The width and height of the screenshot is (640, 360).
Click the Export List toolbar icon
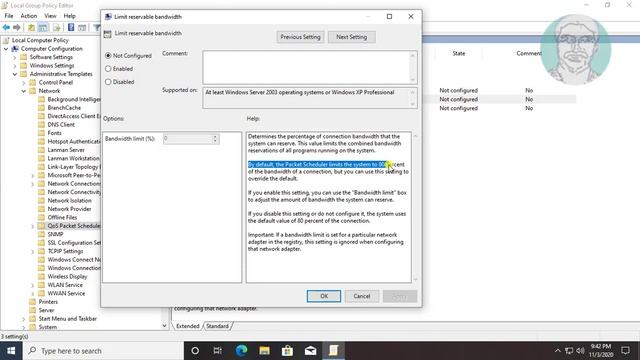click(57, 27)
